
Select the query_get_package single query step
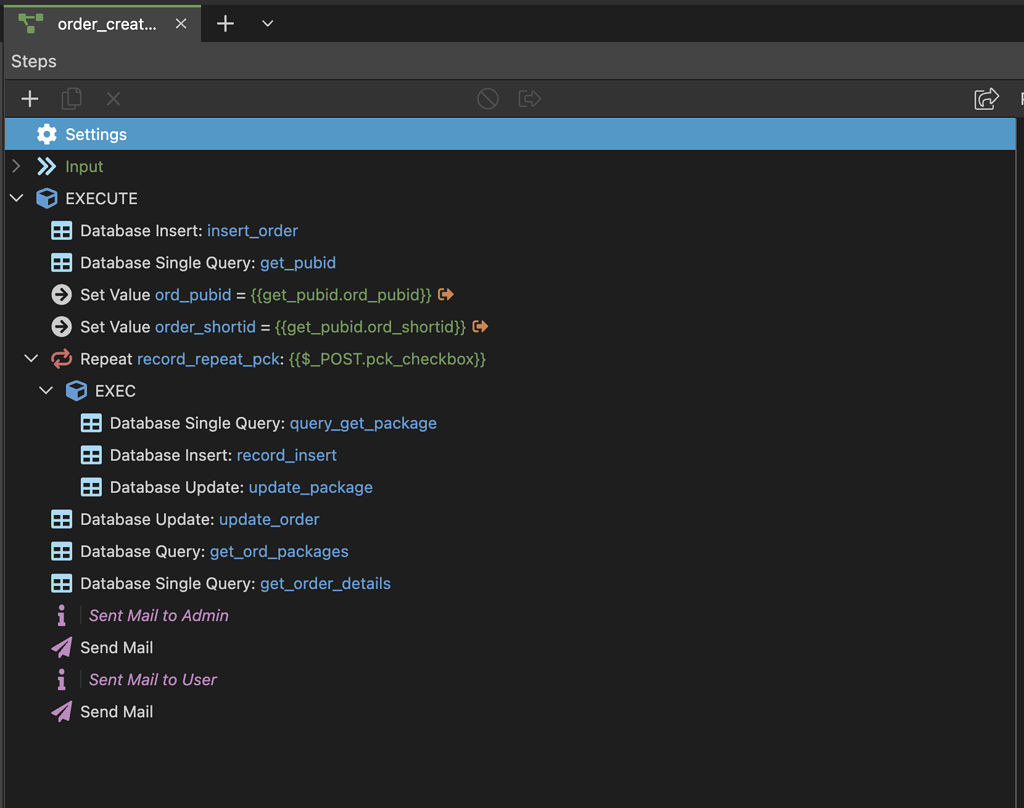272,423
